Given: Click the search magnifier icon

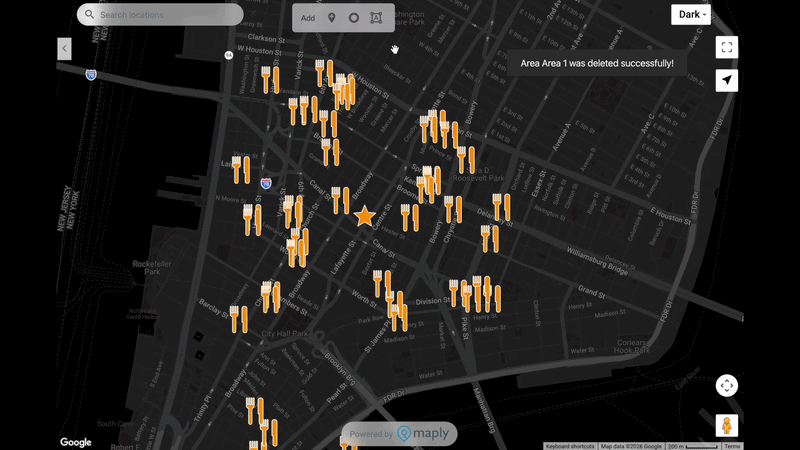Looking at the screenshot, I should (x=90, y=15).
